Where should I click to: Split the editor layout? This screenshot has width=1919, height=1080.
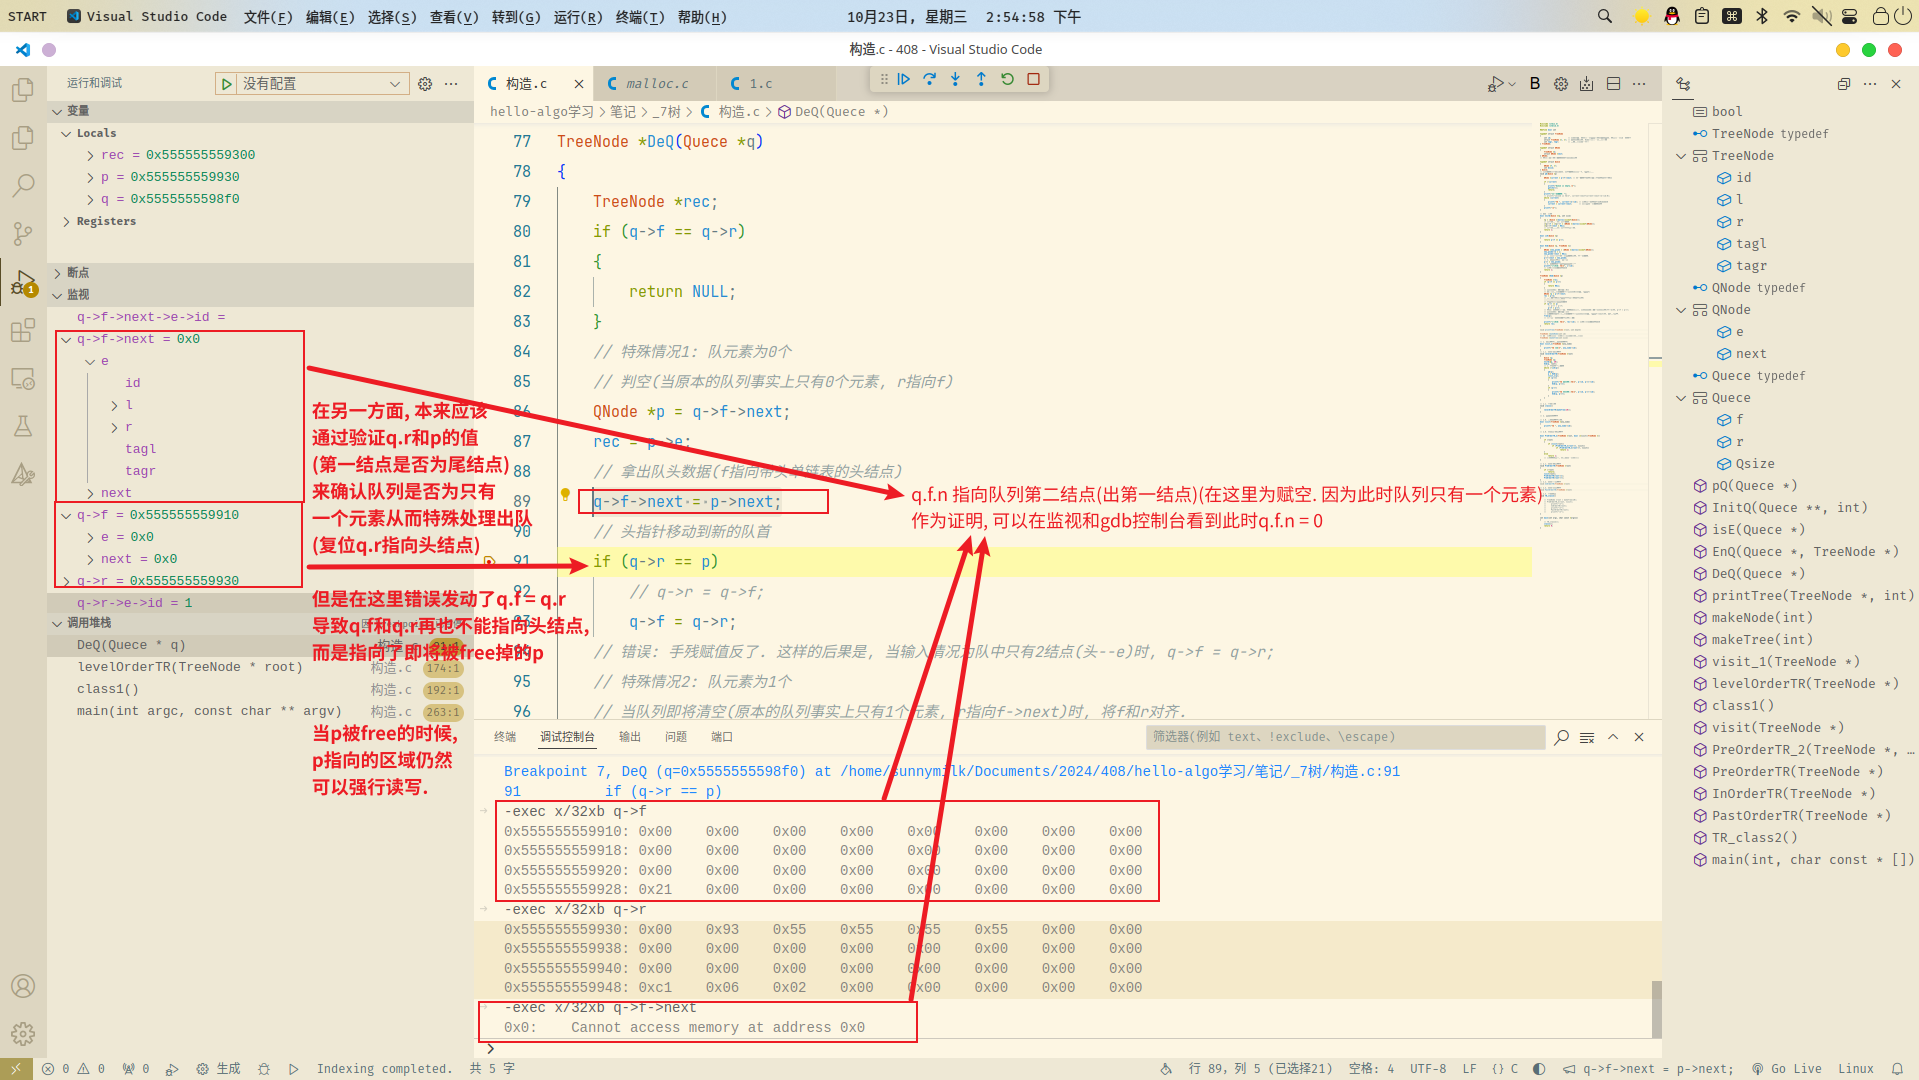[1613, 84]
